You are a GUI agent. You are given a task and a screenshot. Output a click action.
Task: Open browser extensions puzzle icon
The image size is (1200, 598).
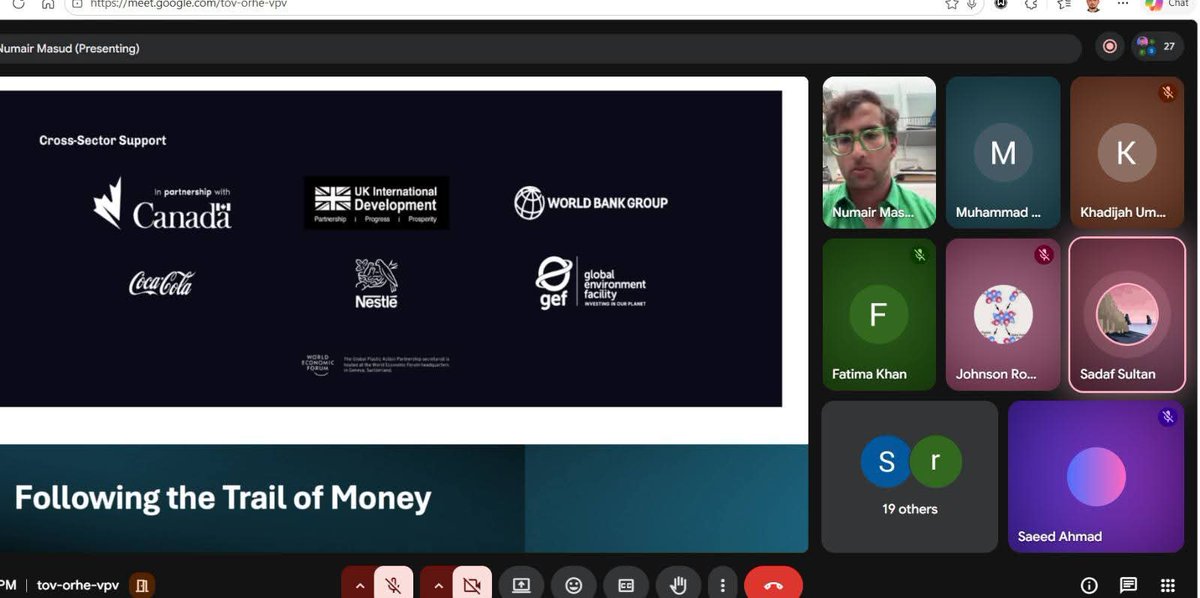[x=1031, y=4]
